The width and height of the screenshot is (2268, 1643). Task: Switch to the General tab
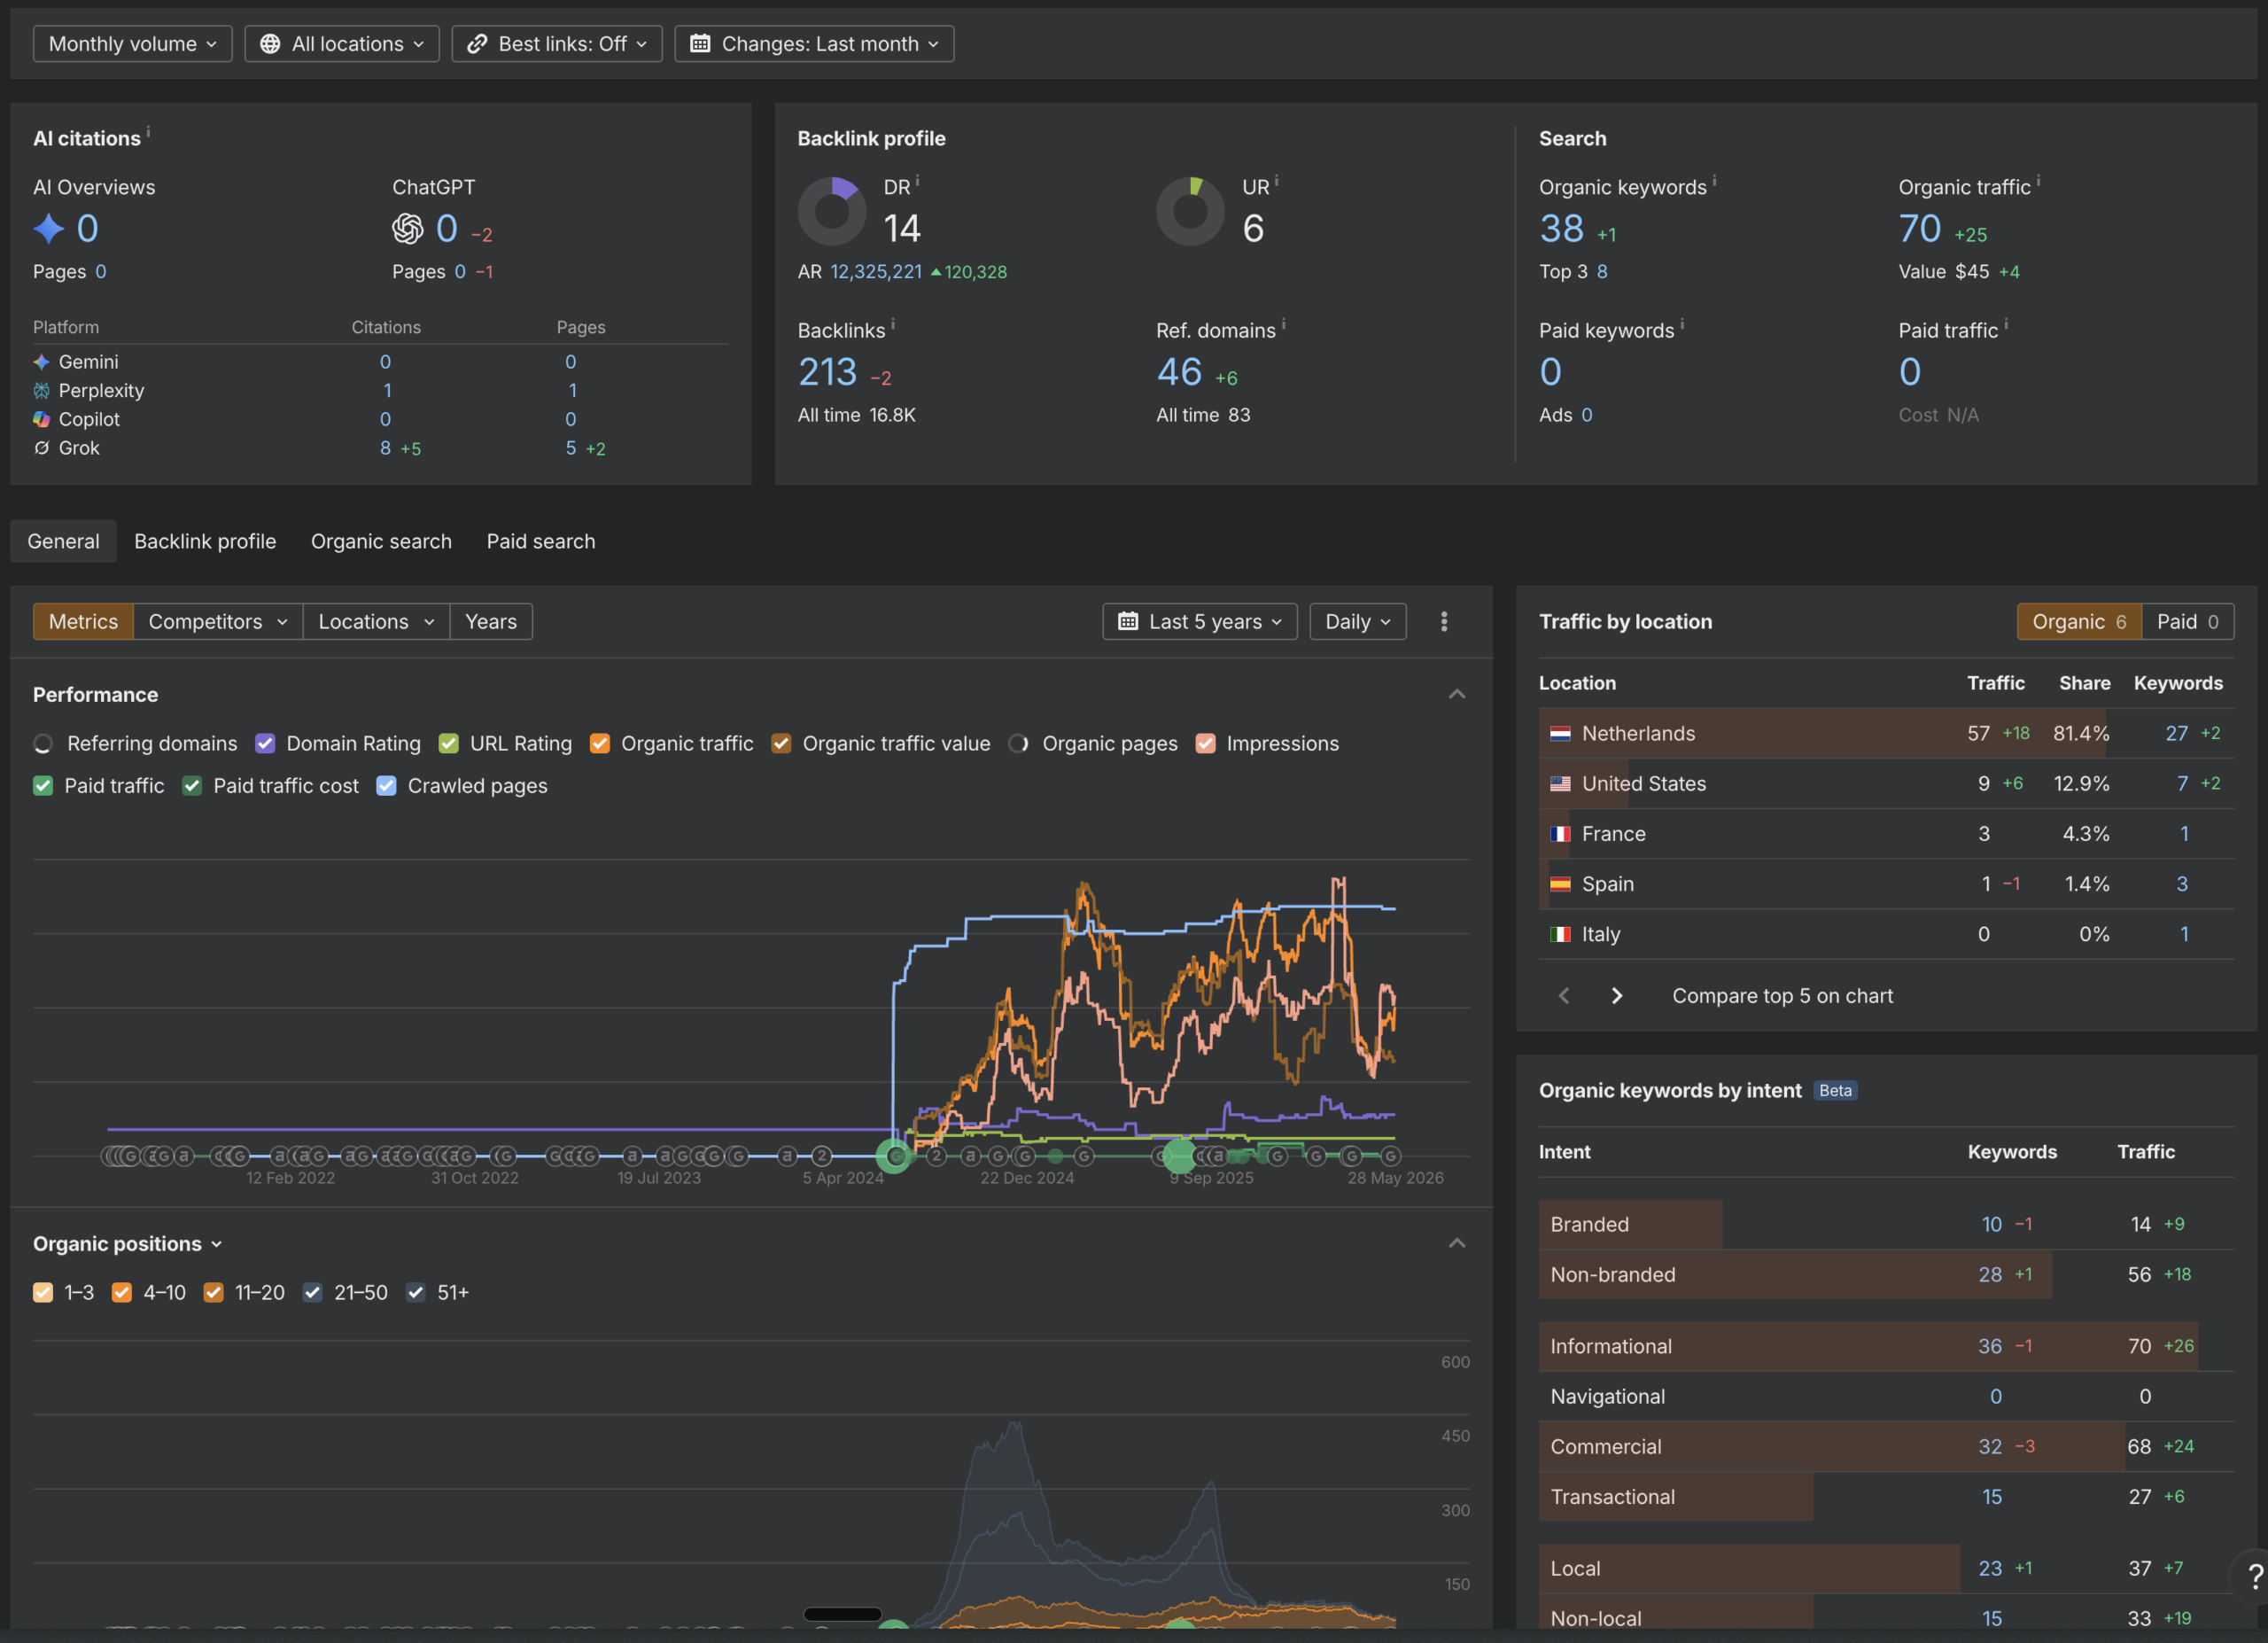pyautogui.click(x=63, y=542)
